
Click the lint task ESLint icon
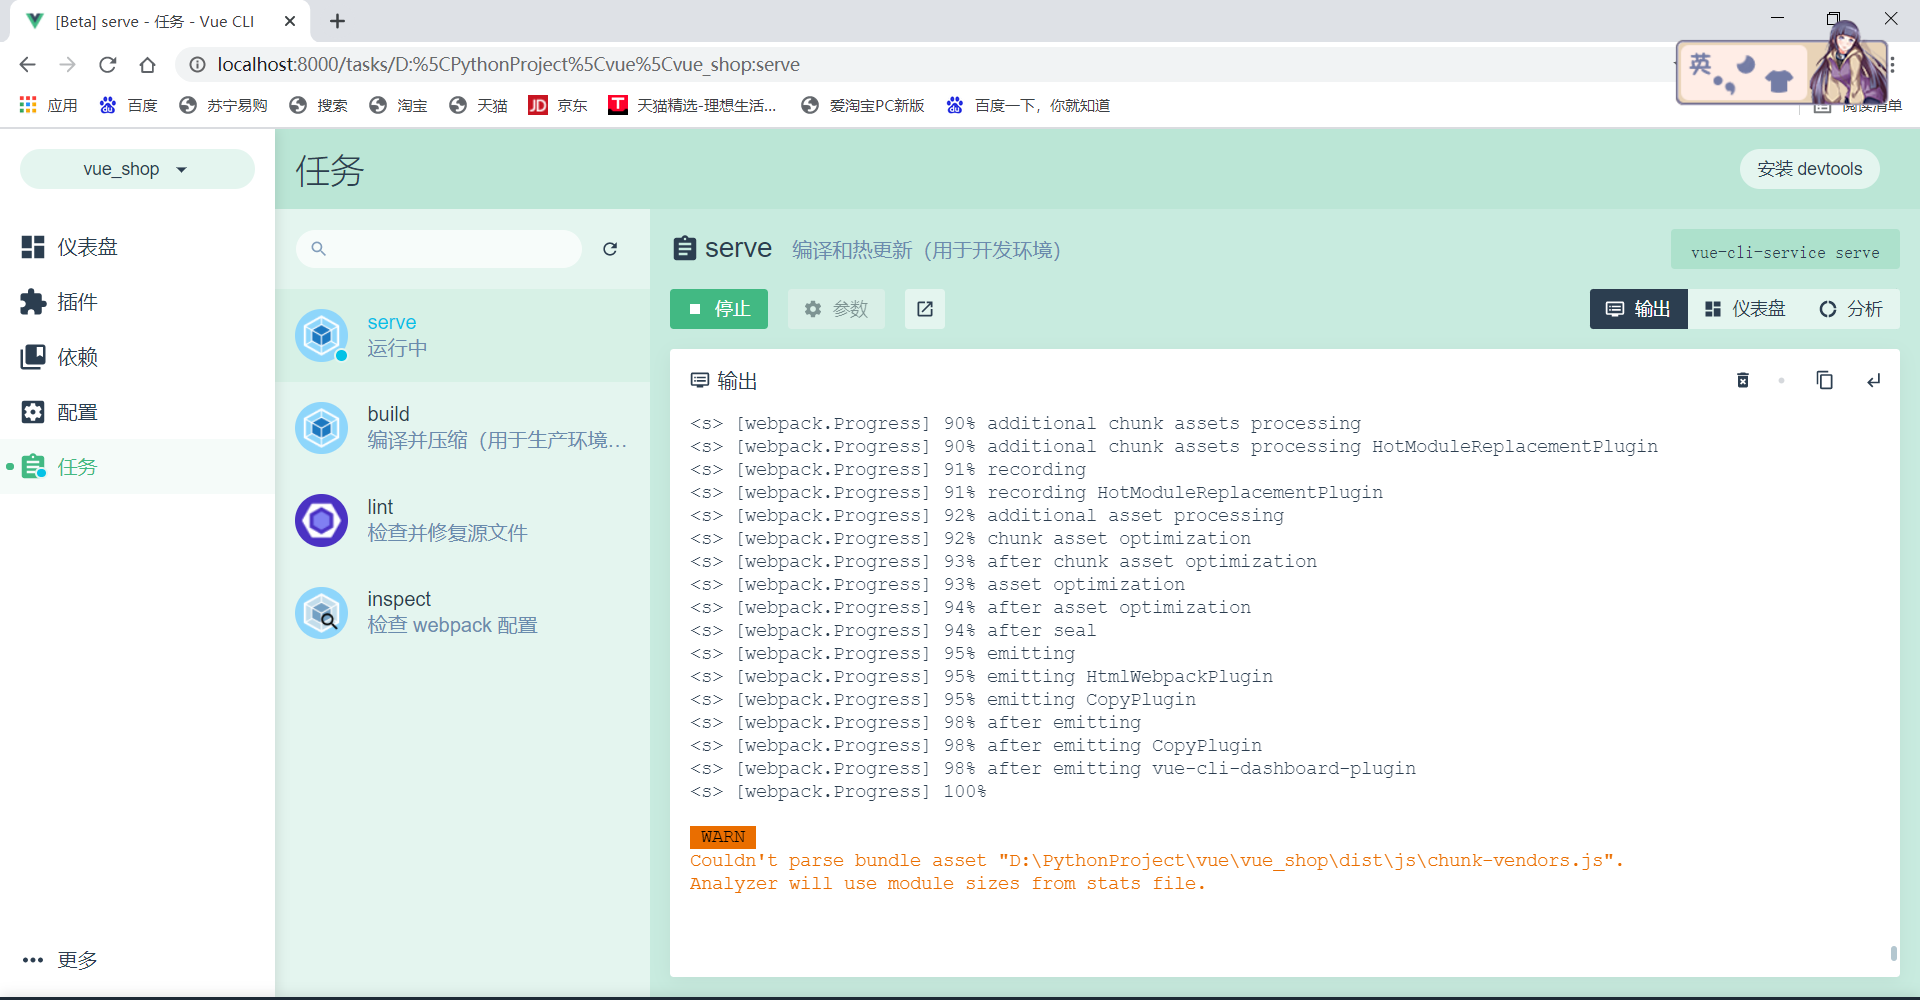[322, 520]
